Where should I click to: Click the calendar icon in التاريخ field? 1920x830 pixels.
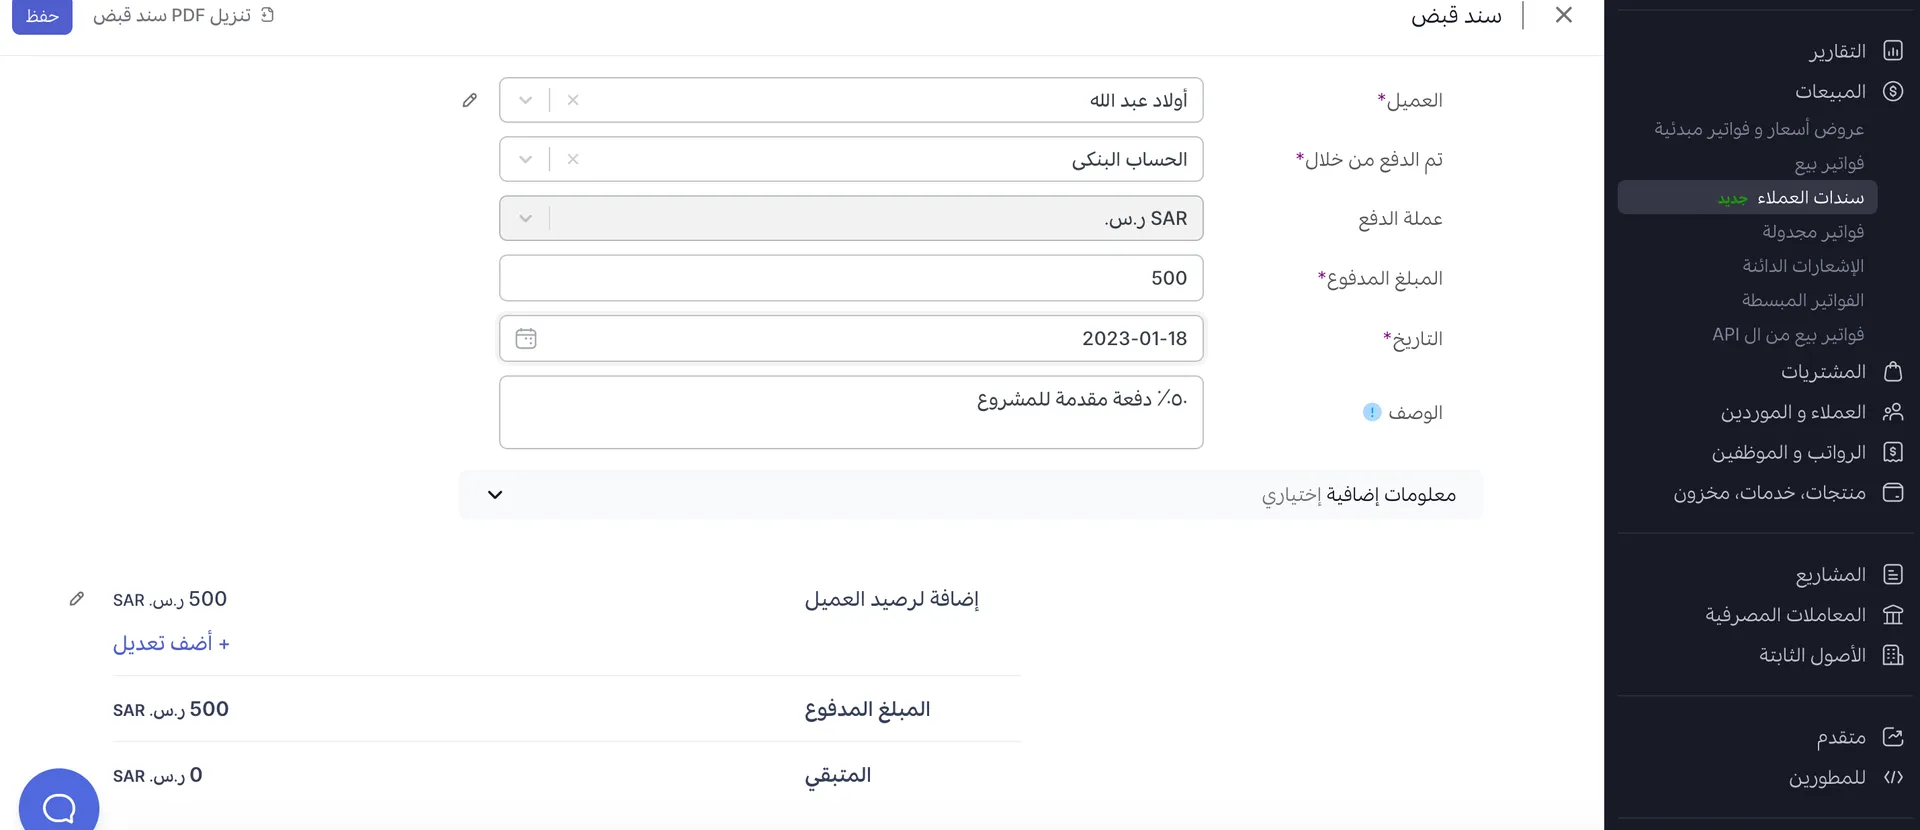point(526,338)
